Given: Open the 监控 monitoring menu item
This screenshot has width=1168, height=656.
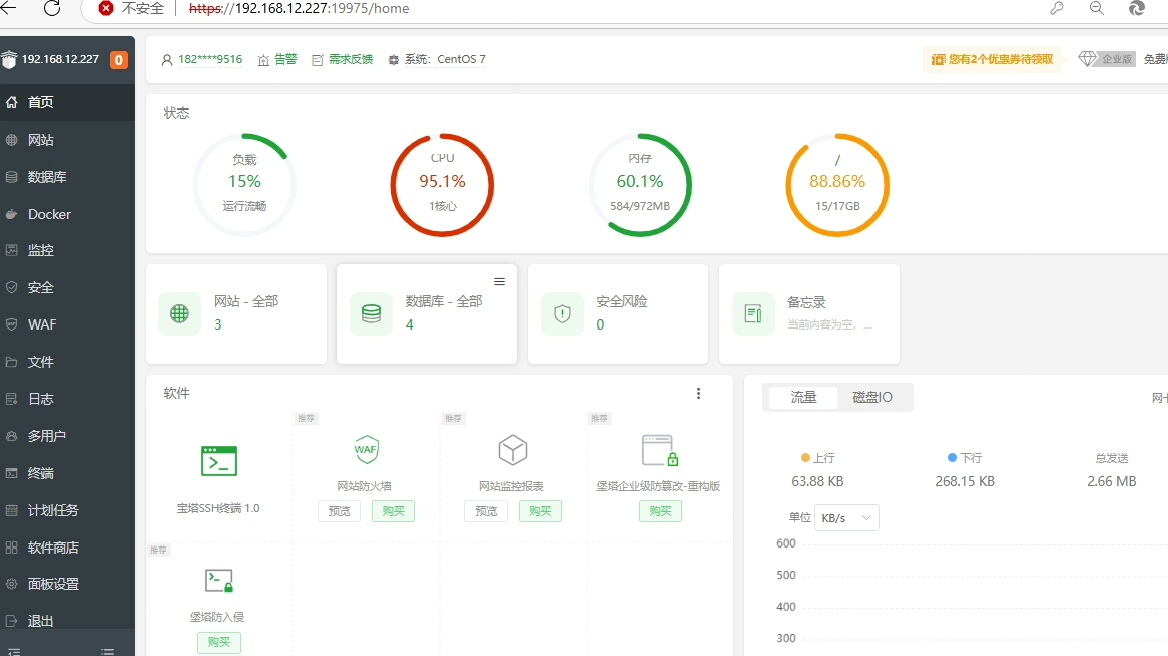Looking at the screenshot, I should (67, 250).
